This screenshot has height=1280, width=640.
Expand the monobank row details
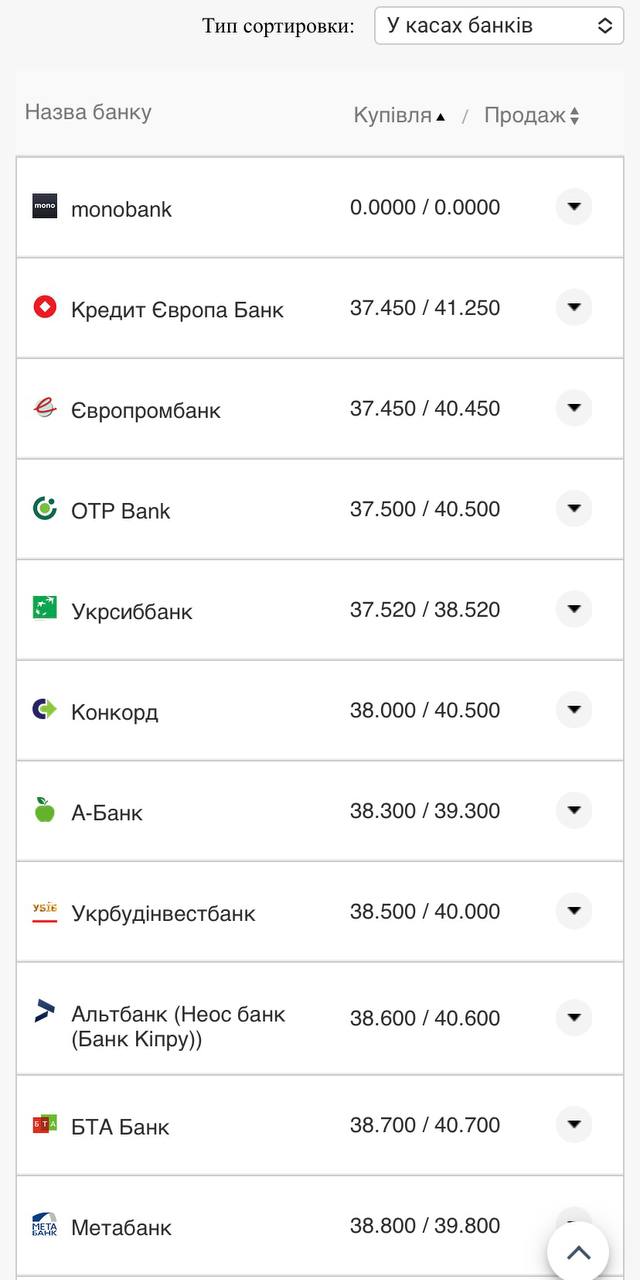(x=573, y=207)
